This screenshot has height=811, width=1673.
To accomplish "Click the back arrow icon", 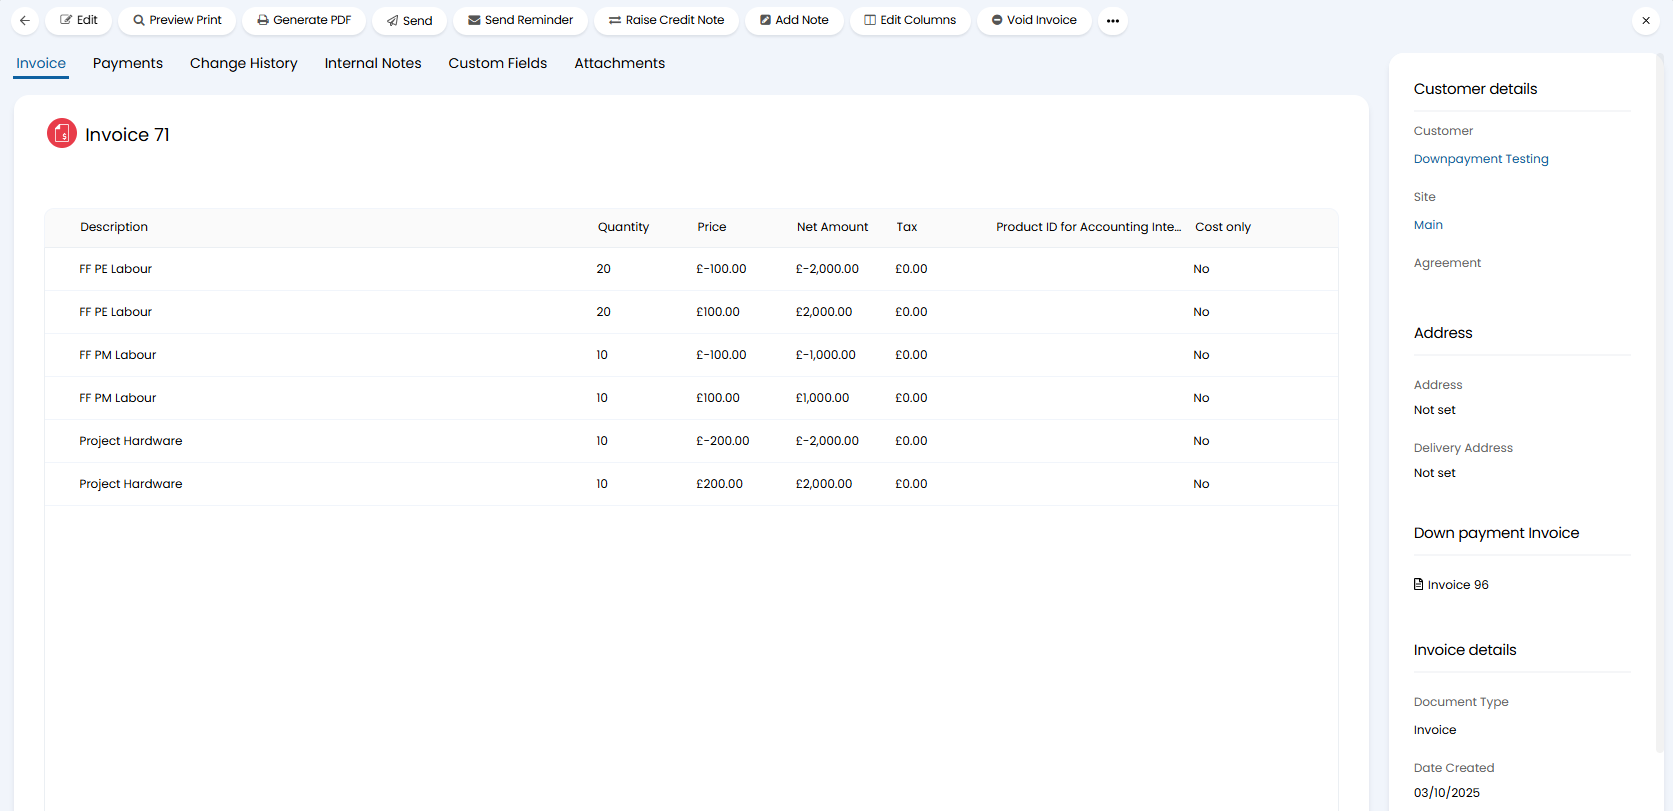I will coord(25,20).
